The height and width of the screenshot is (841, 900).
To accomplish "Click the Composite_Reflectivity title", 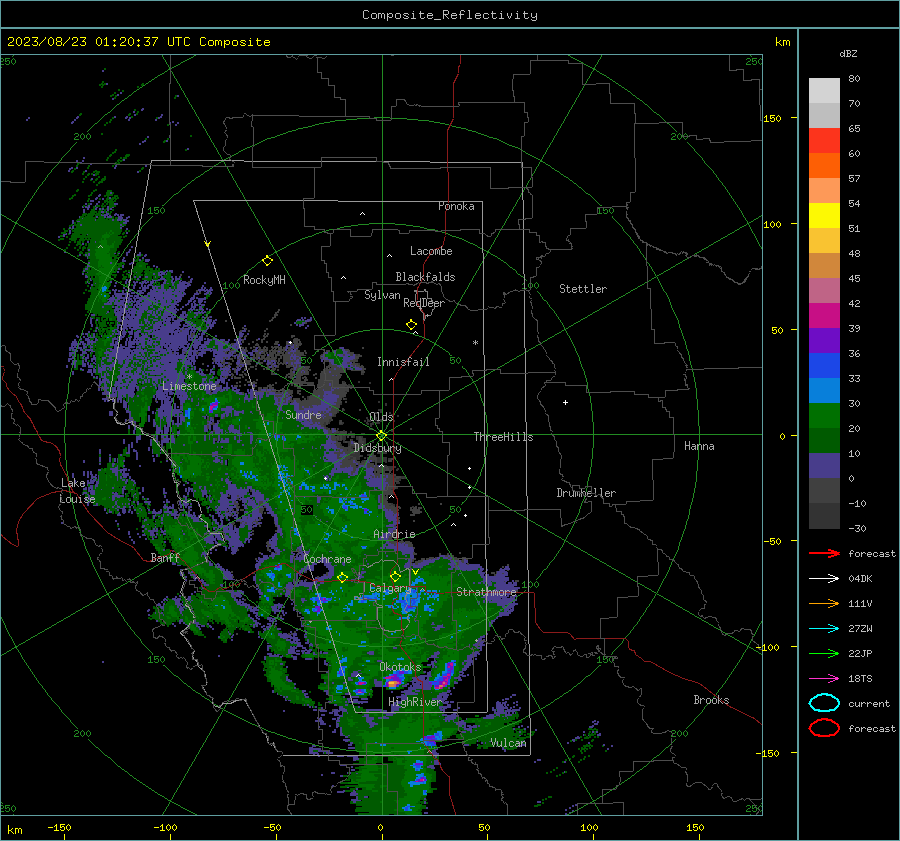I will 450,15.
